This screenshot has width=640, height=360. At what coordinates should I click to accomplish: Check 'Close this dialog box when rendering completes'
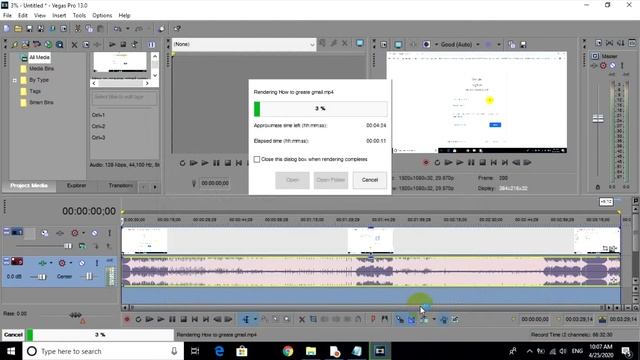(x=257, y=159)
